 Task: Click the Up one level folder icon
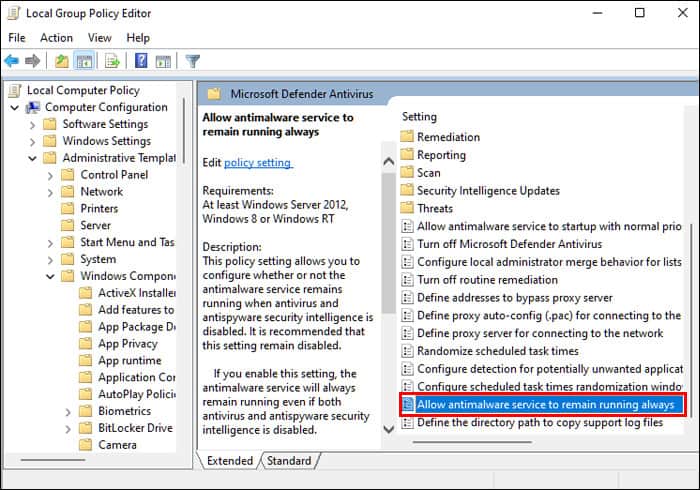point(62,61)
